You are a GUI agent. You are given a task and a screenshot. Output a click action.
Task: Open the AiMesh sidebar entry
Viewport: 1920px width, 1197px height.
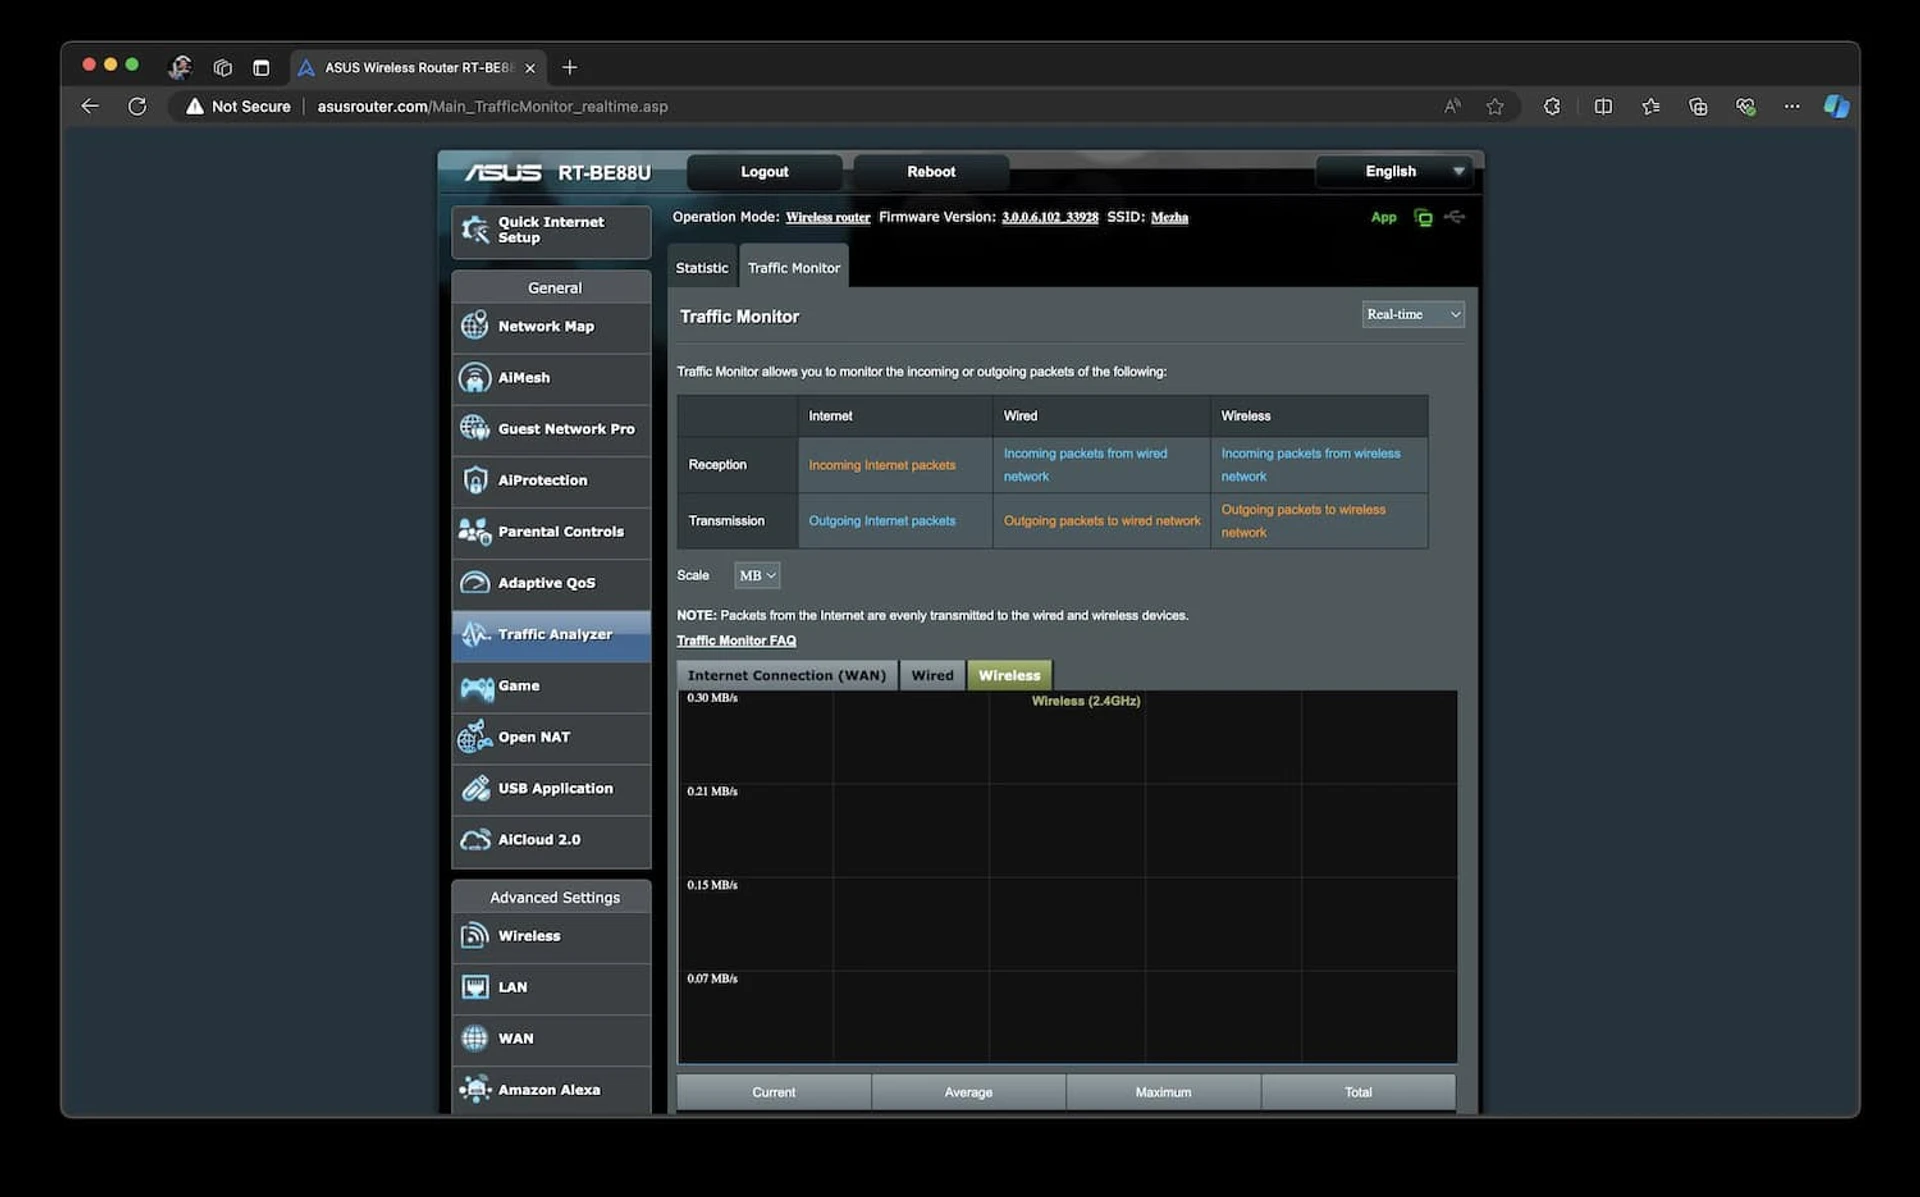551,378
